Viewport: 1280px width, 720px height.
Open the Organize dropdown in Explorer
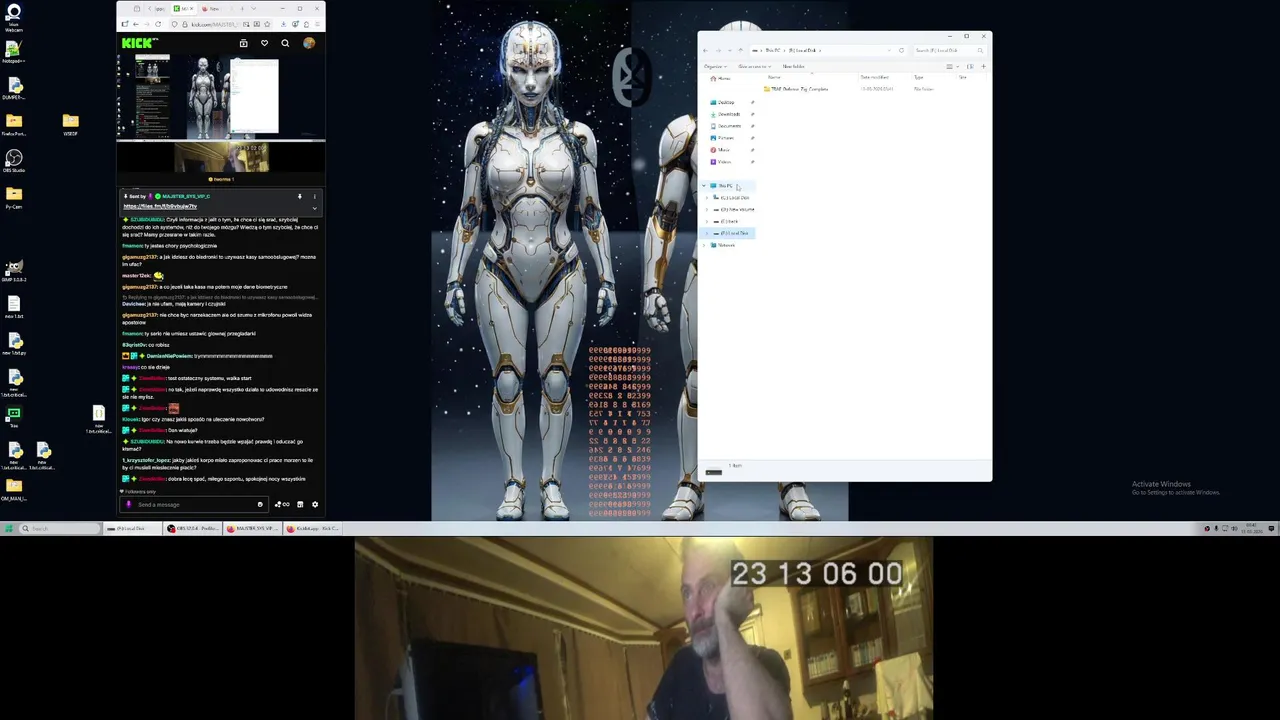click(715, 66)
